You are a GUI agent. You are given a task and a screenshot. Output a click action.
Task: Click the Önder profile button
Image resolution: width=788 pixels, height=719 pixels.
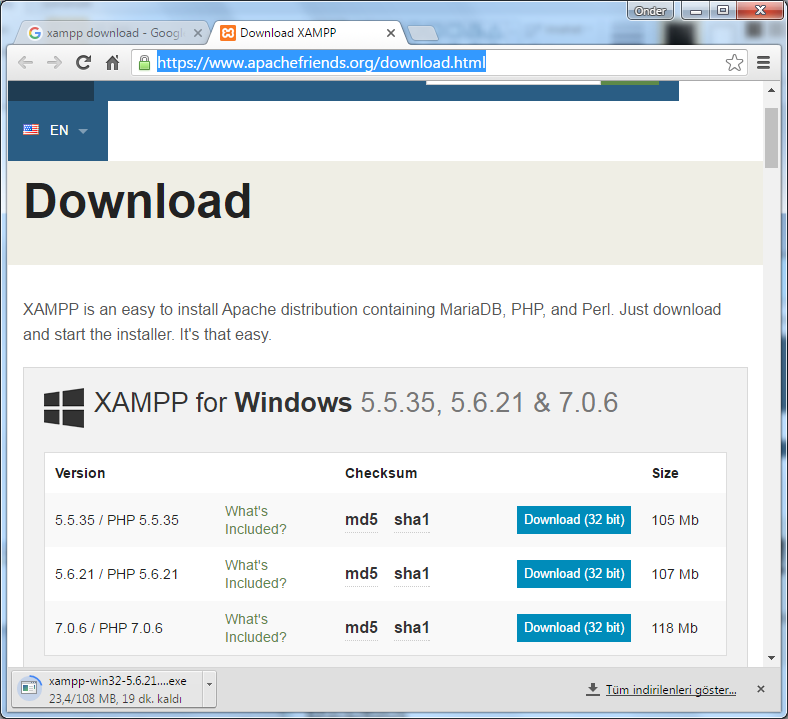pyautogui.click(x=650, y=11)
